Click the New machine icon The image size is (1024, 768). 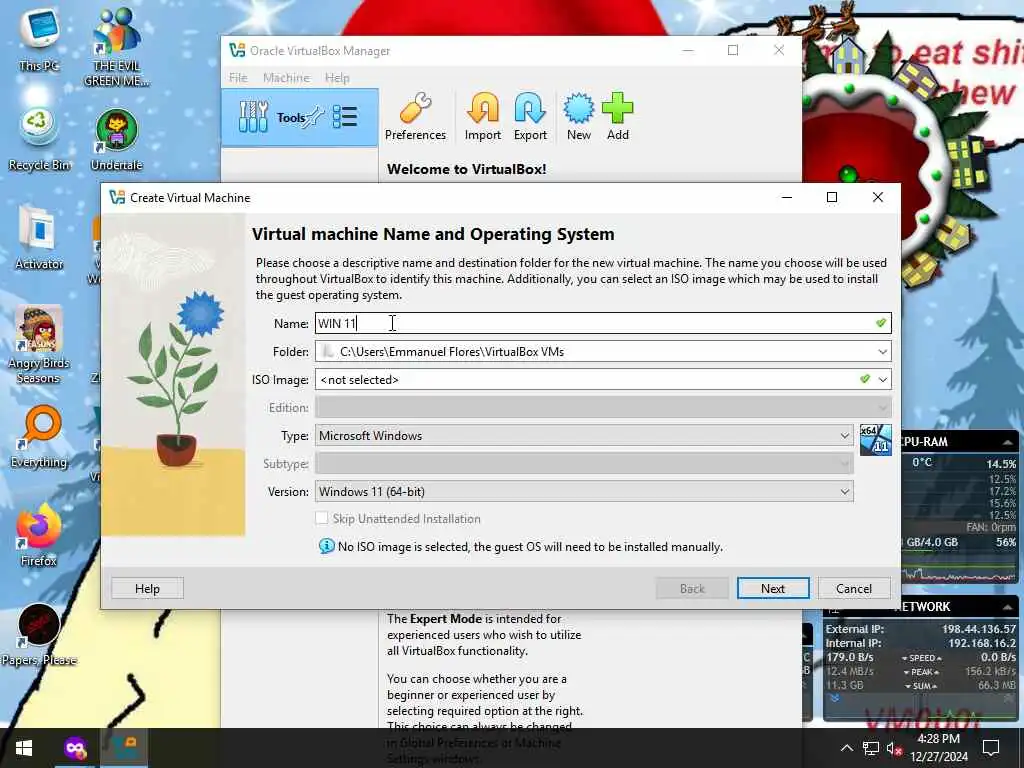coord(579,117)
